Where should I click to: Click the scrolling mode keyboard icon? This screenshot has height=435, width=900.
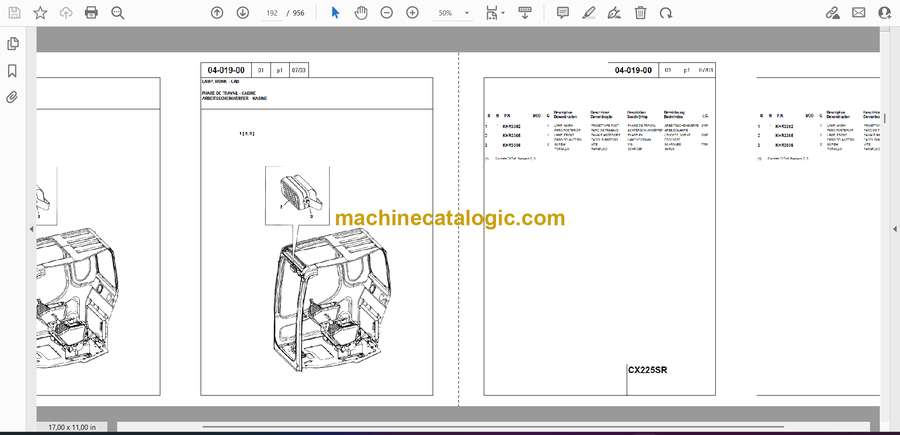point(525,13)
